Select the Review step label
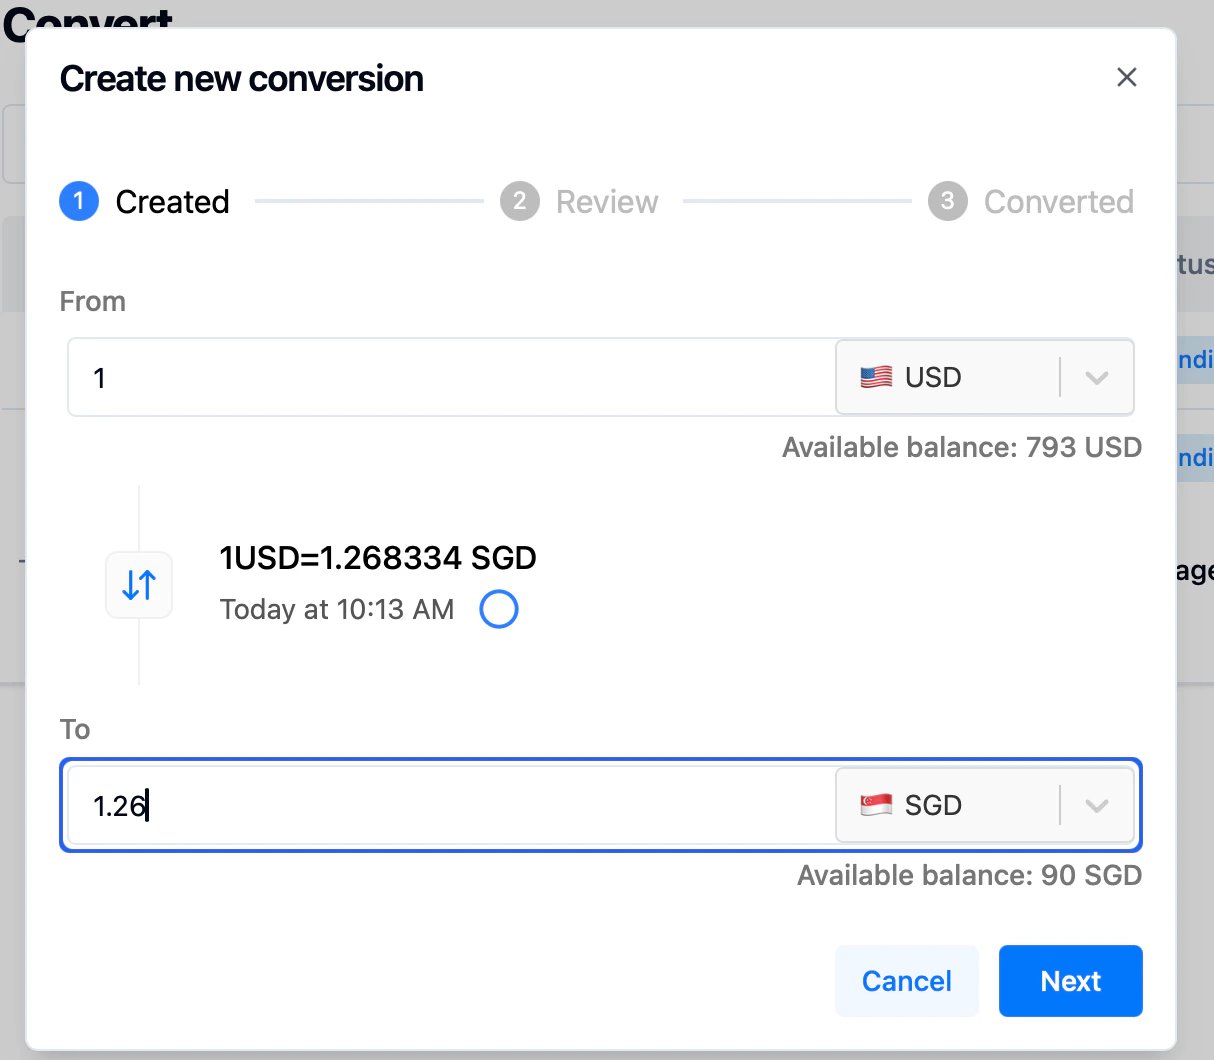 coord(607,201)
